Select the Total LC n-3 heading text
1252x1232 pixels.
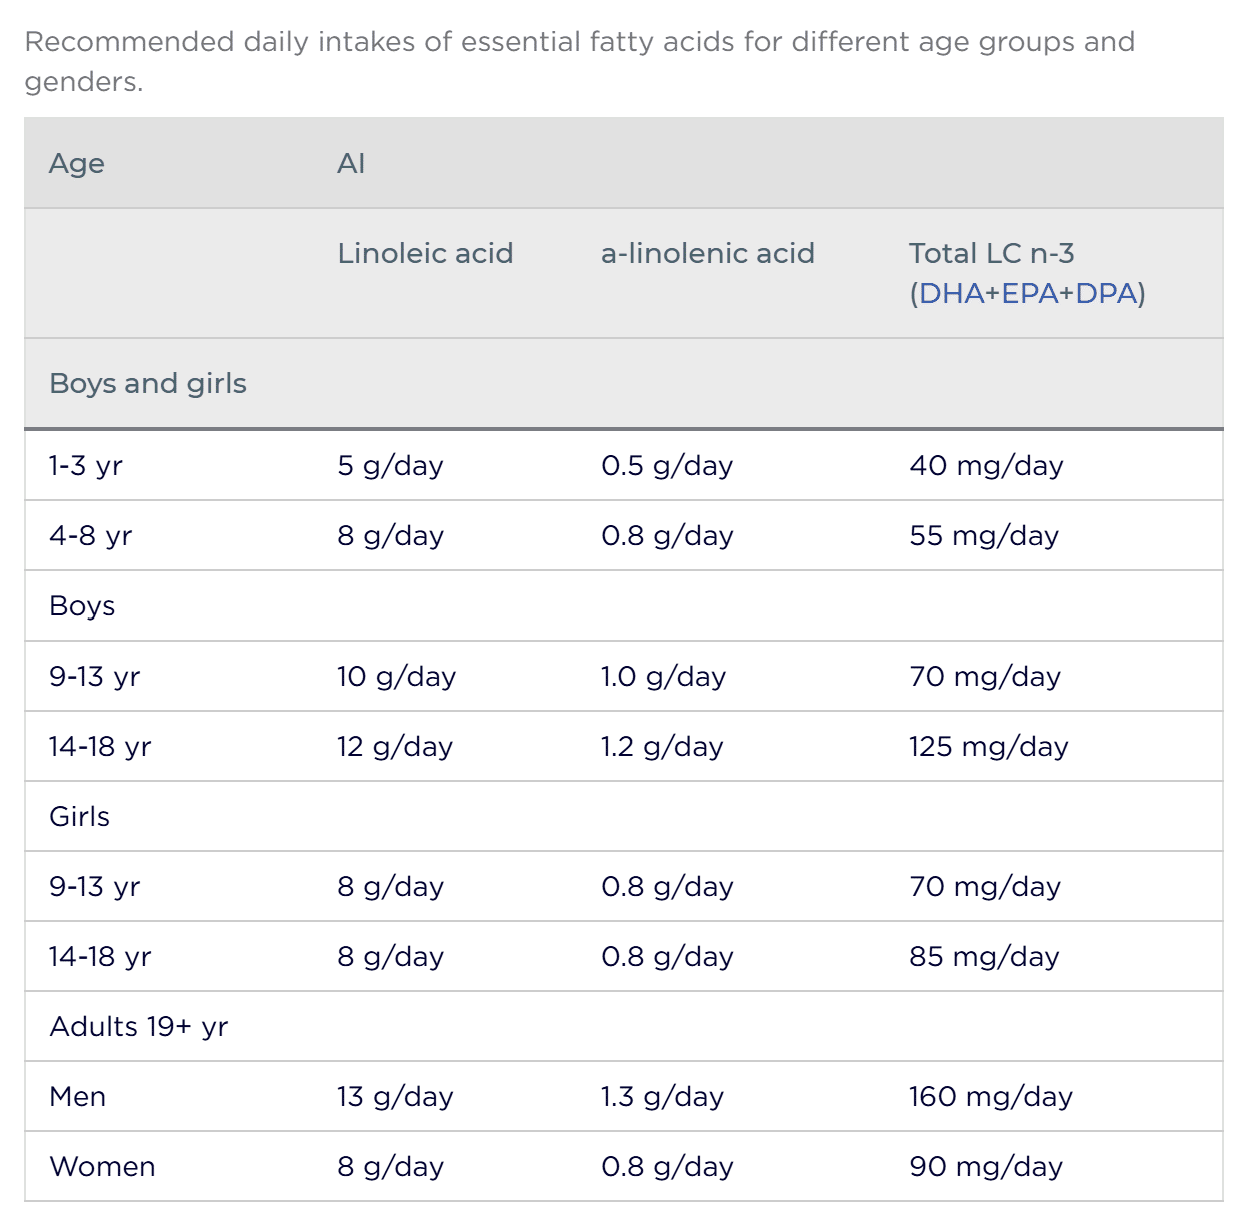point(991,254)
